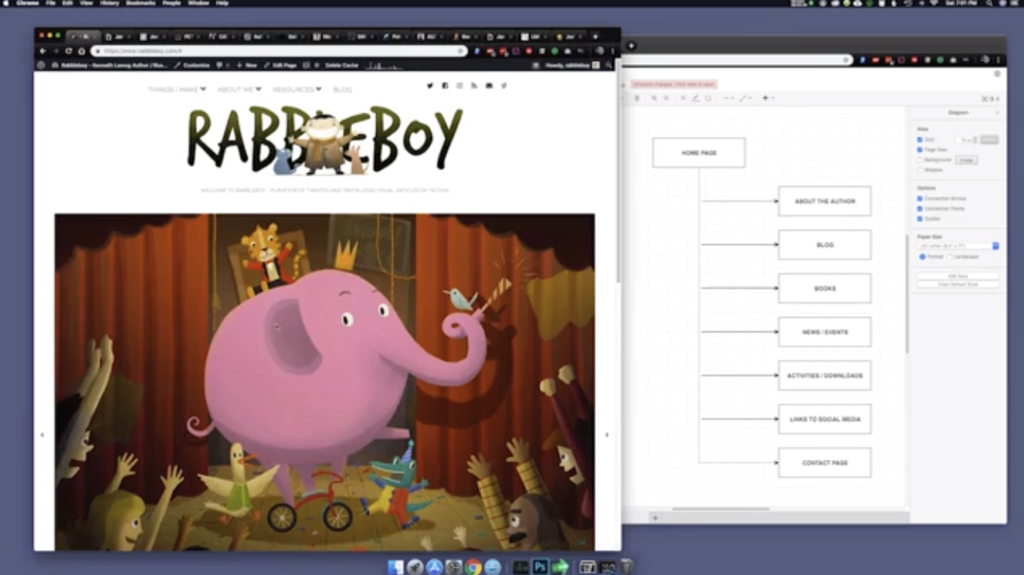Click the grid color swatch beside grid size

(989, 140)
